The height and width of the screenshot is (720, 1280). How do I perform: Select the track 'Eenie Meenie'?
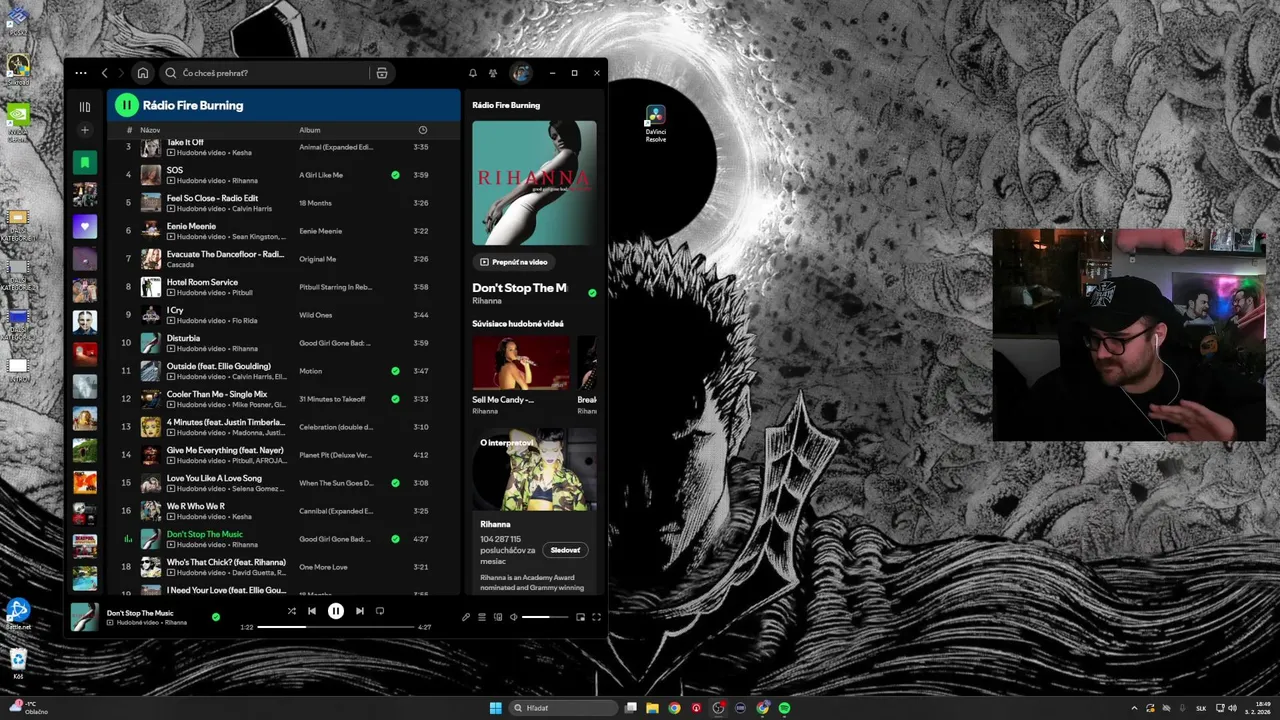point(191,226)
